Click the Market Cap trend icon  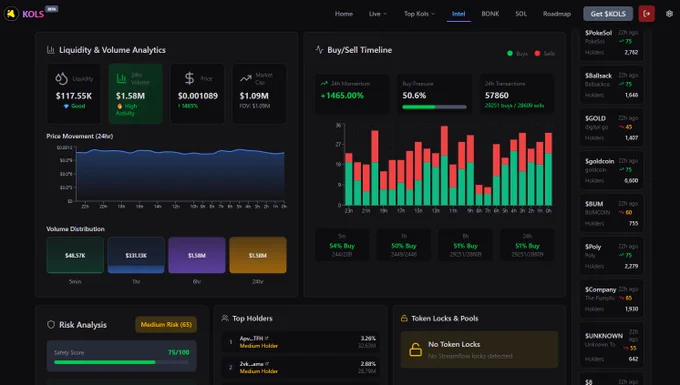point(246,78)
